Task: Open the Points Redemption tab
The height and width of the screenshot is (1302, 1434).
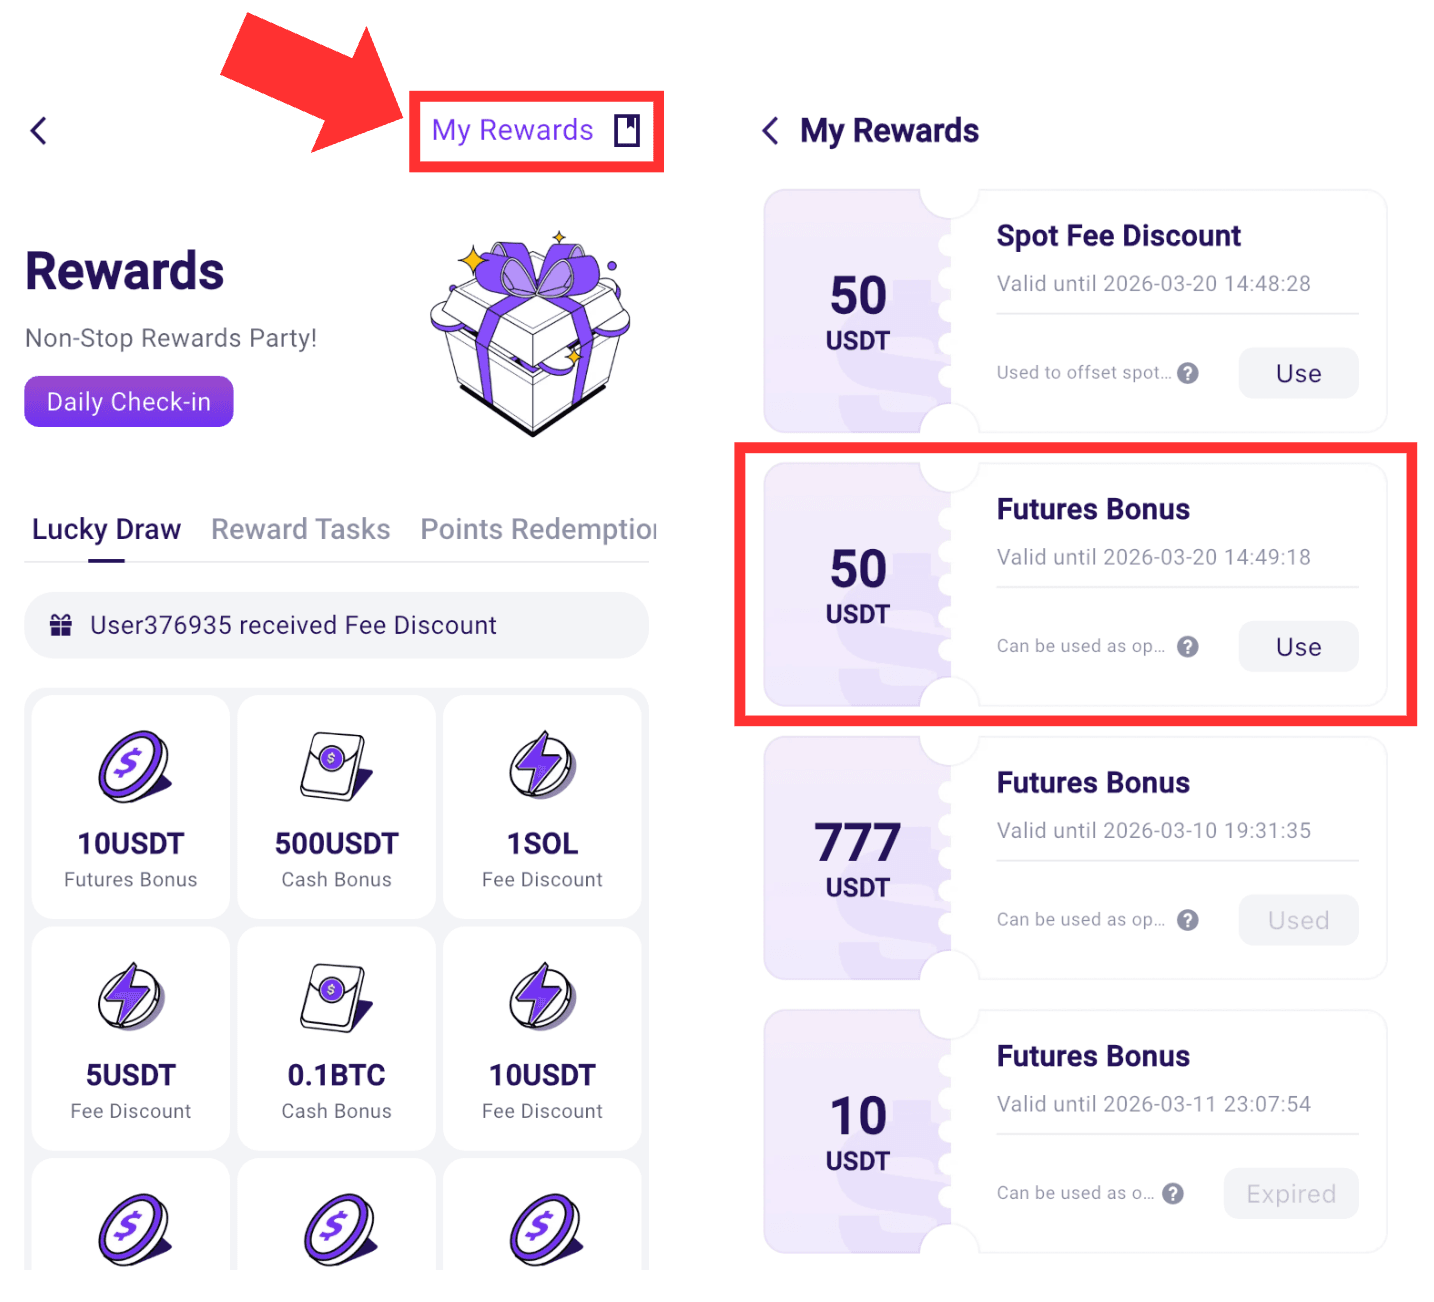Action: pyautogui.click(x=538, y=529)
